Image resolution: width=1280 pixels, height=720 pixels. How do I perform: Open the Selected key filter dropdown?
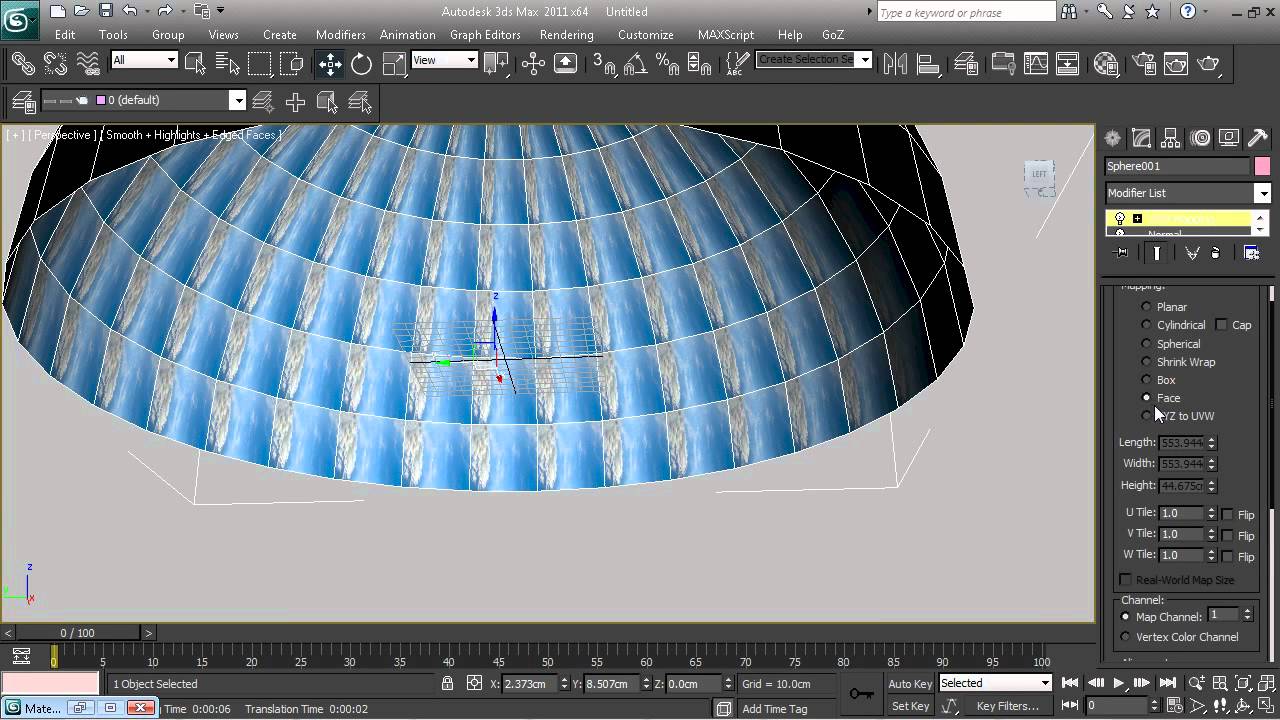point(1045,683)
